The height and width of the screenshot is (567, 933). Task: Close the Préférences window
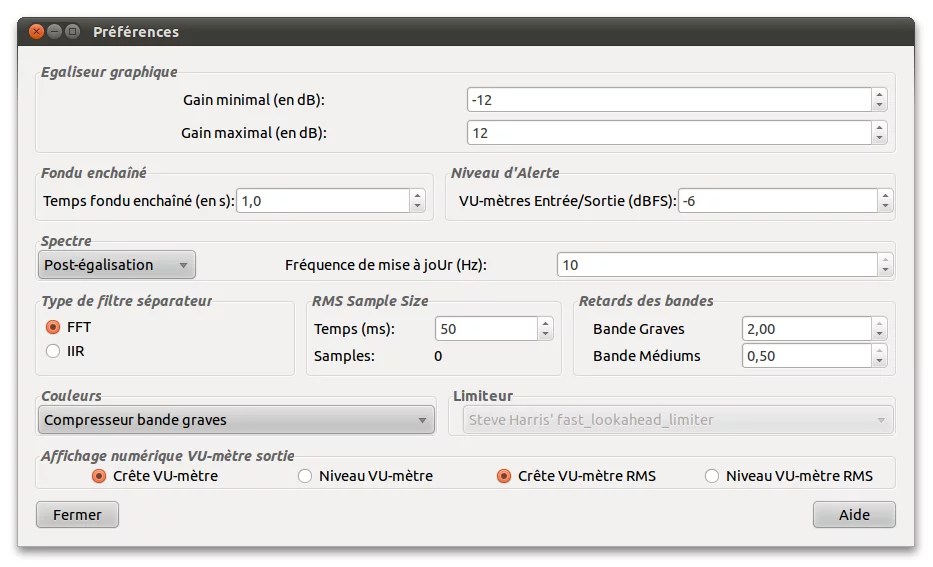(37, 32)
